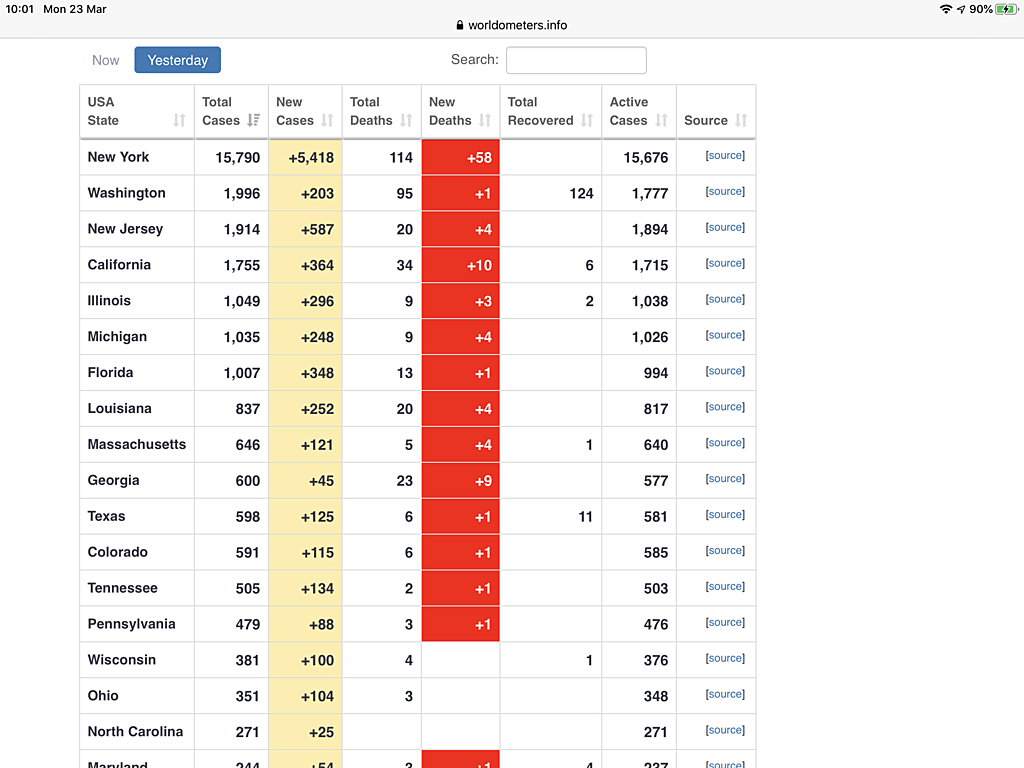This screenshot has width=1024, height=768.
Task: Open the source link for California
Action: pos(725,263)
